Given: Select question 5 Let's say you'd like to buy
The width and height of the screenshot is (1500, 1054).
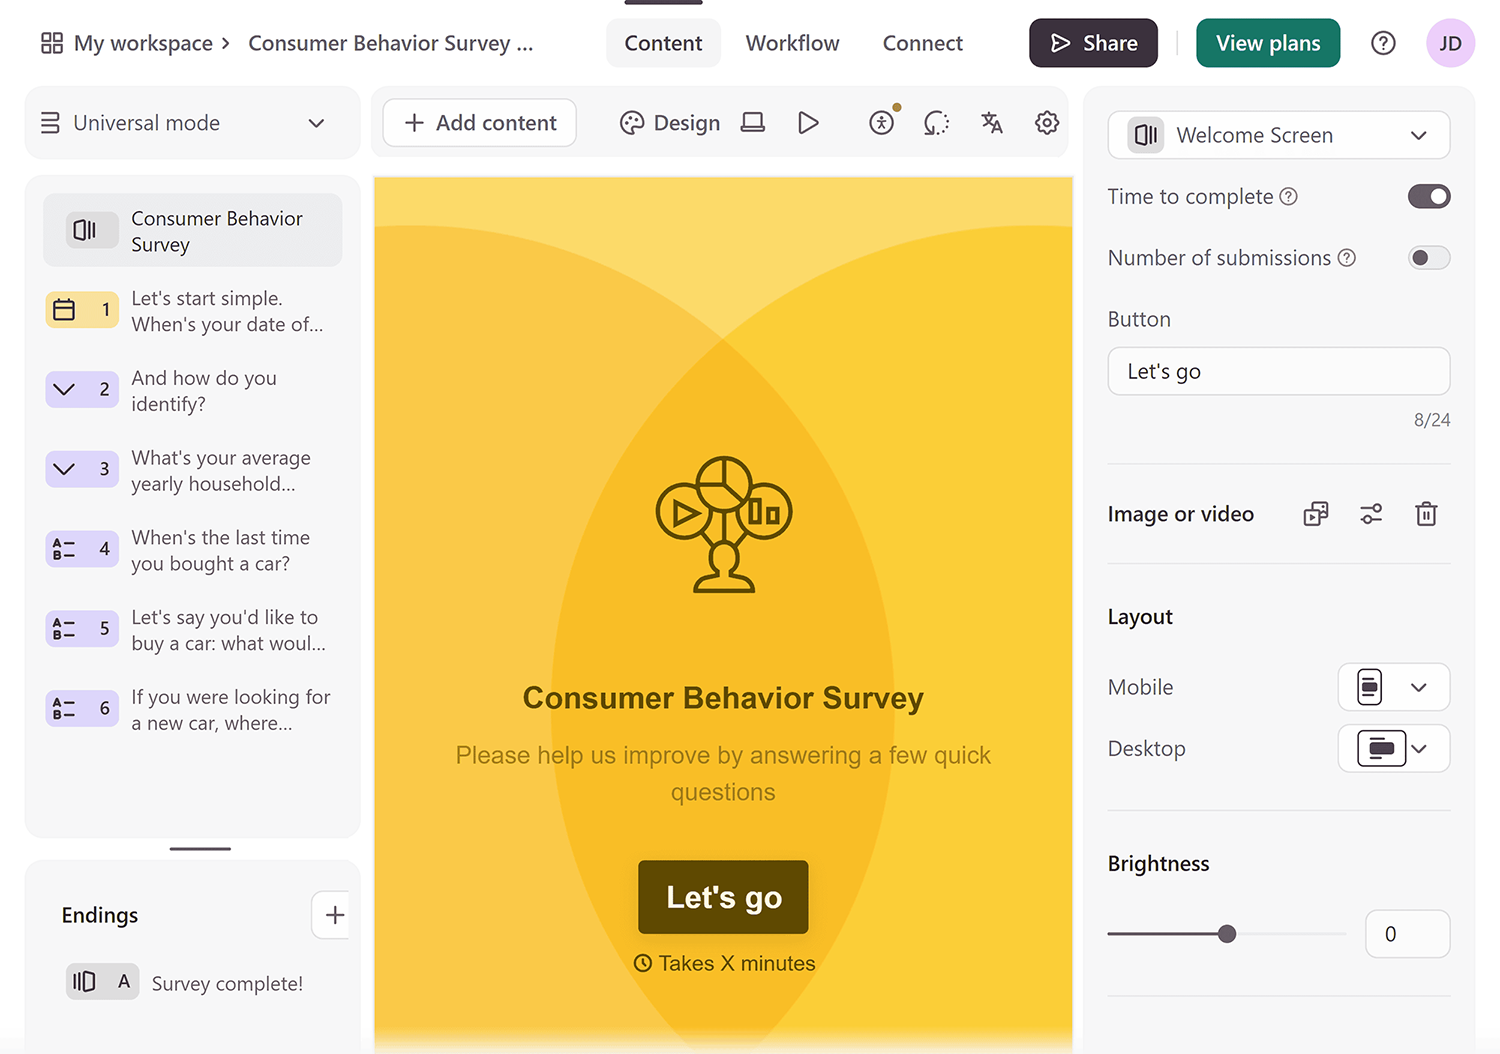Looking at the screenshot, I should (x=192, y=630).
